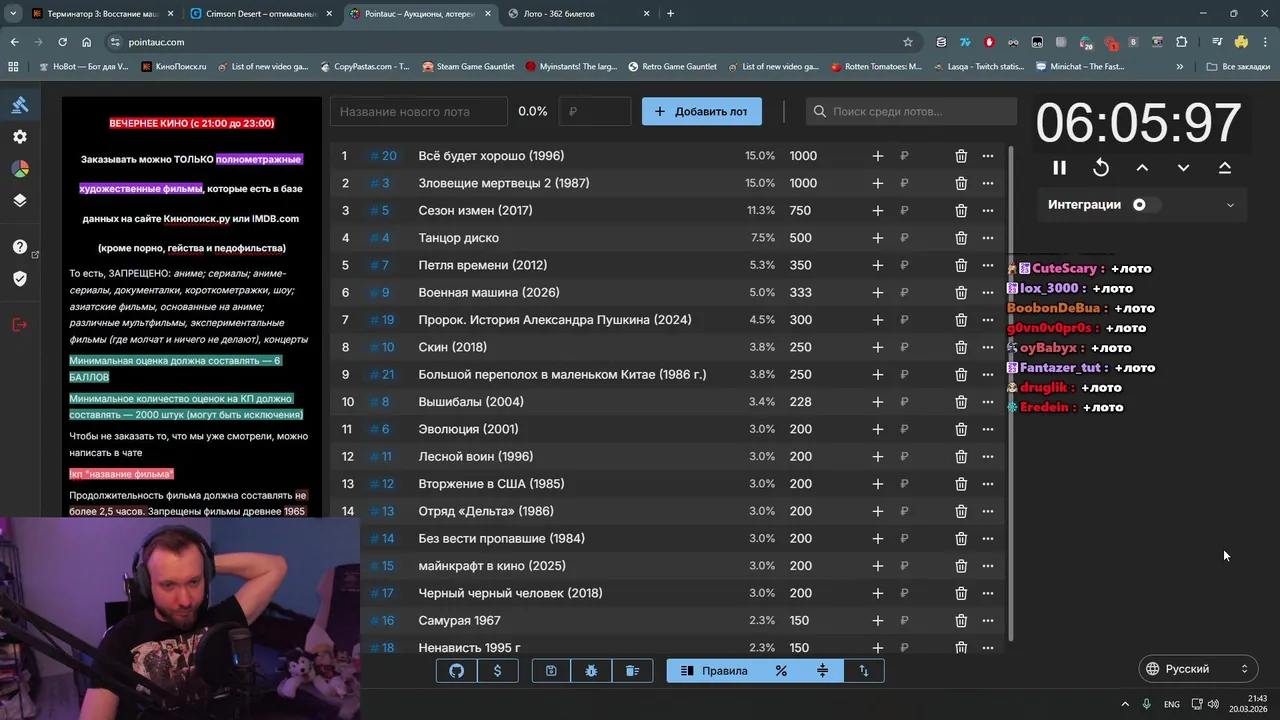Reload the page
The image size is (1280, 720).
click(x=63, y=42)
